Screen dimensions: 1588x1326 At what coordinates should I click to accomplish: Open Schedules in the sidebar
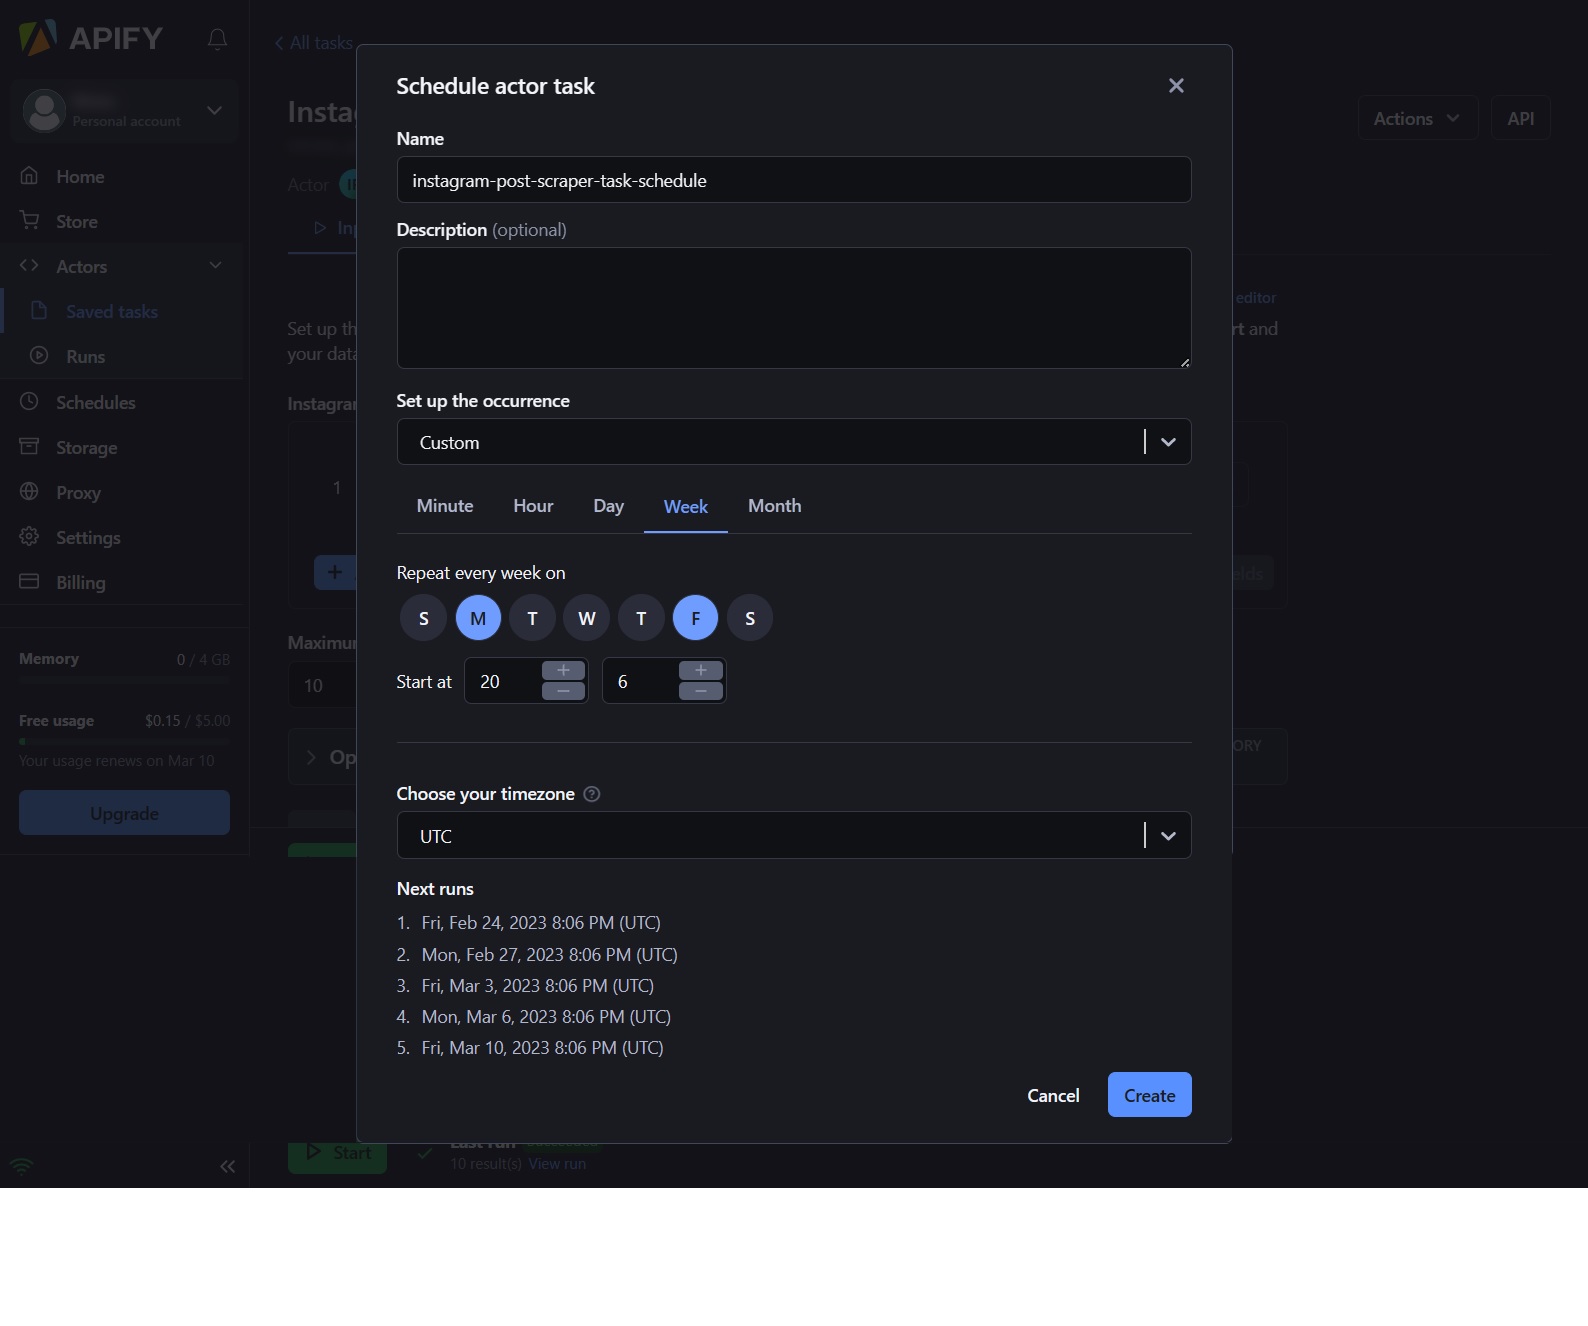click(96, 403)
